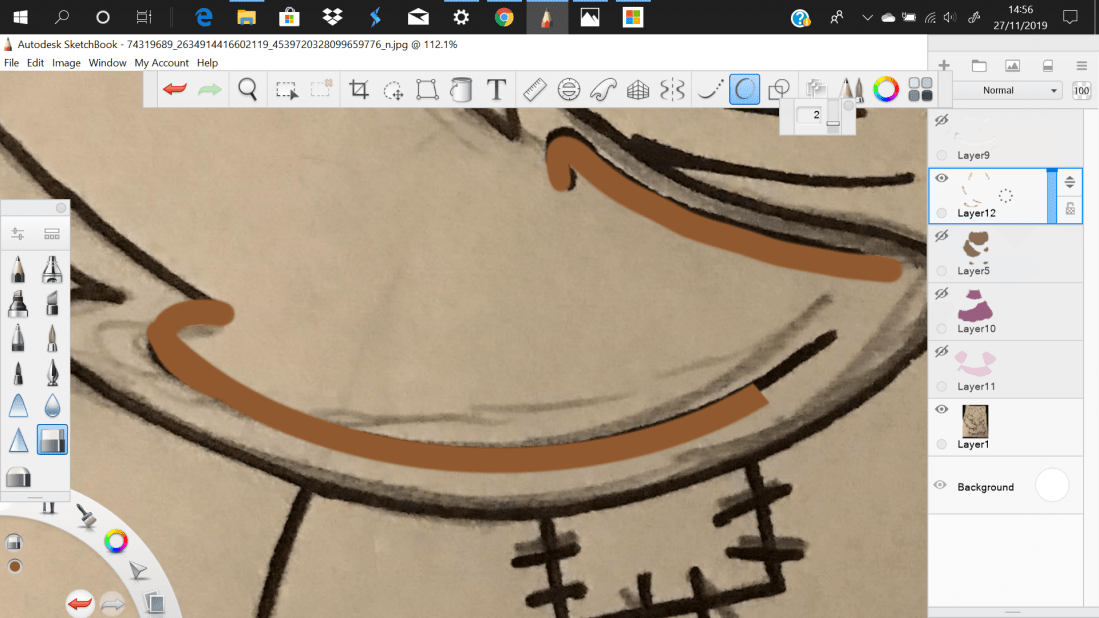Select the Airbrush tool

[51, 270]
